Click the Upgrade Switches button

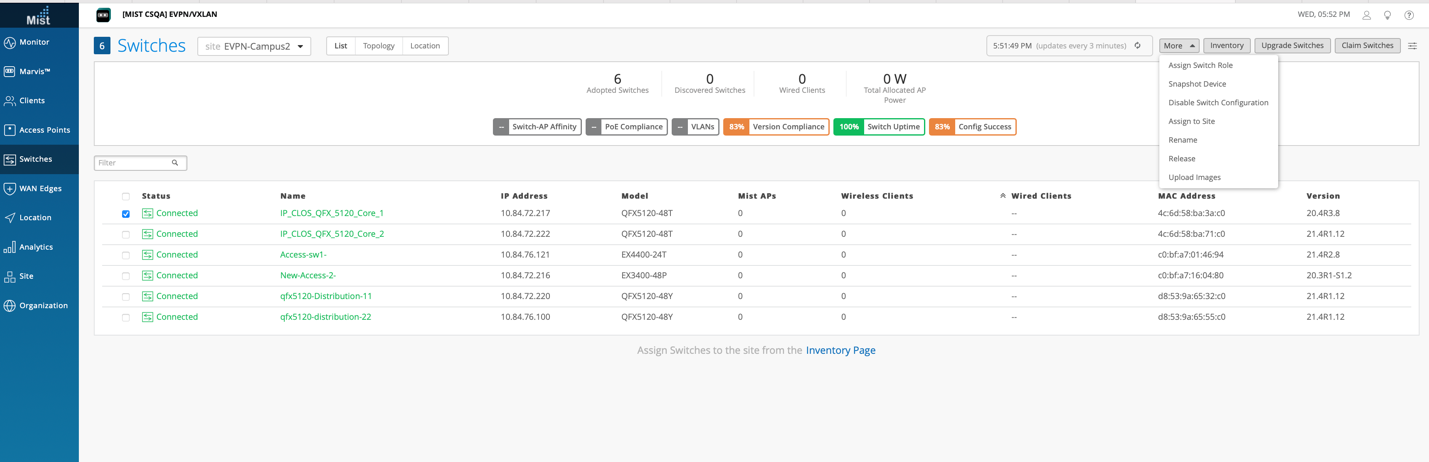pyautogui.click(x=1292, y=46)
